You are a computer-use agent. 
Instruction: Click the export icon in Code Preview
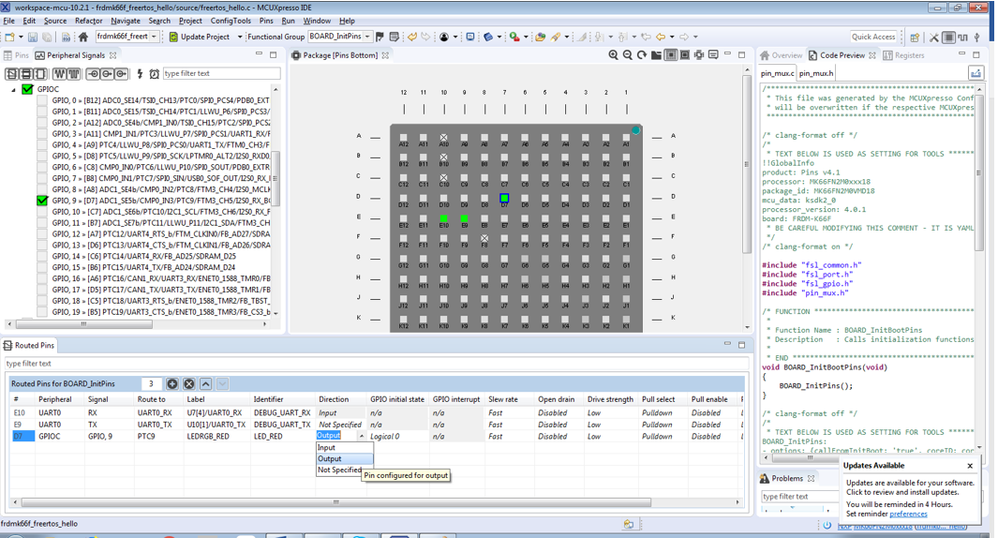[x=977, y=73]
